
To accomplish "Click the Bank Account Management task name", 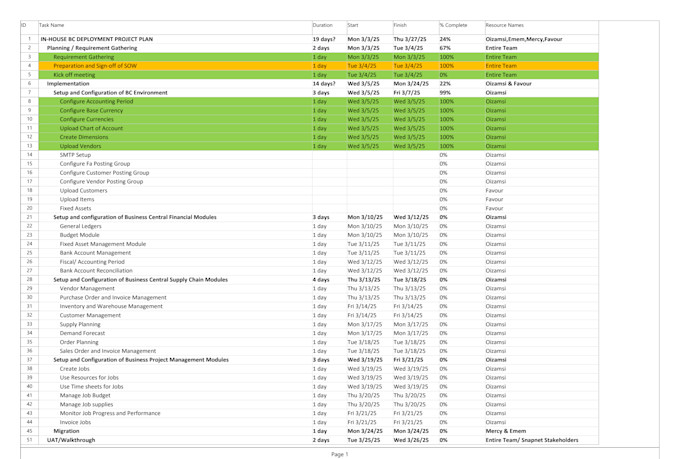I will [x=95, y=253].
